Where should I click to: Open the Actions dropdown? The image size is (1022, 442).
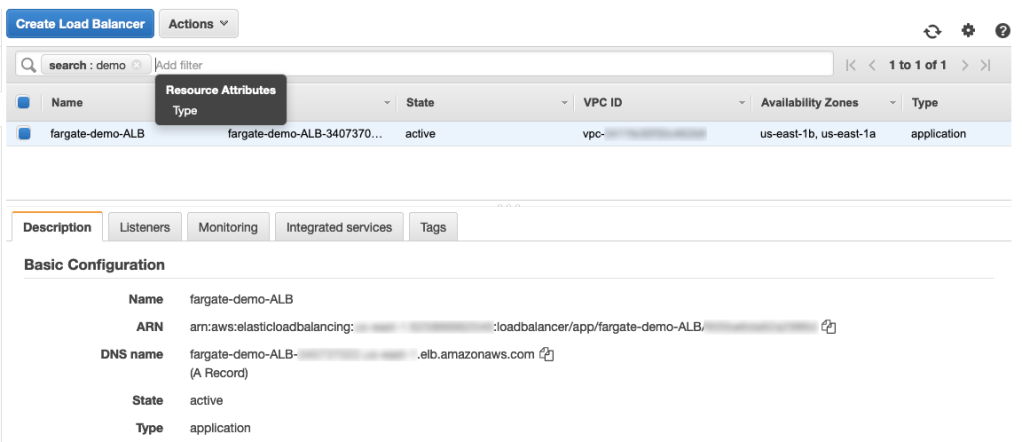coord(197,23)
